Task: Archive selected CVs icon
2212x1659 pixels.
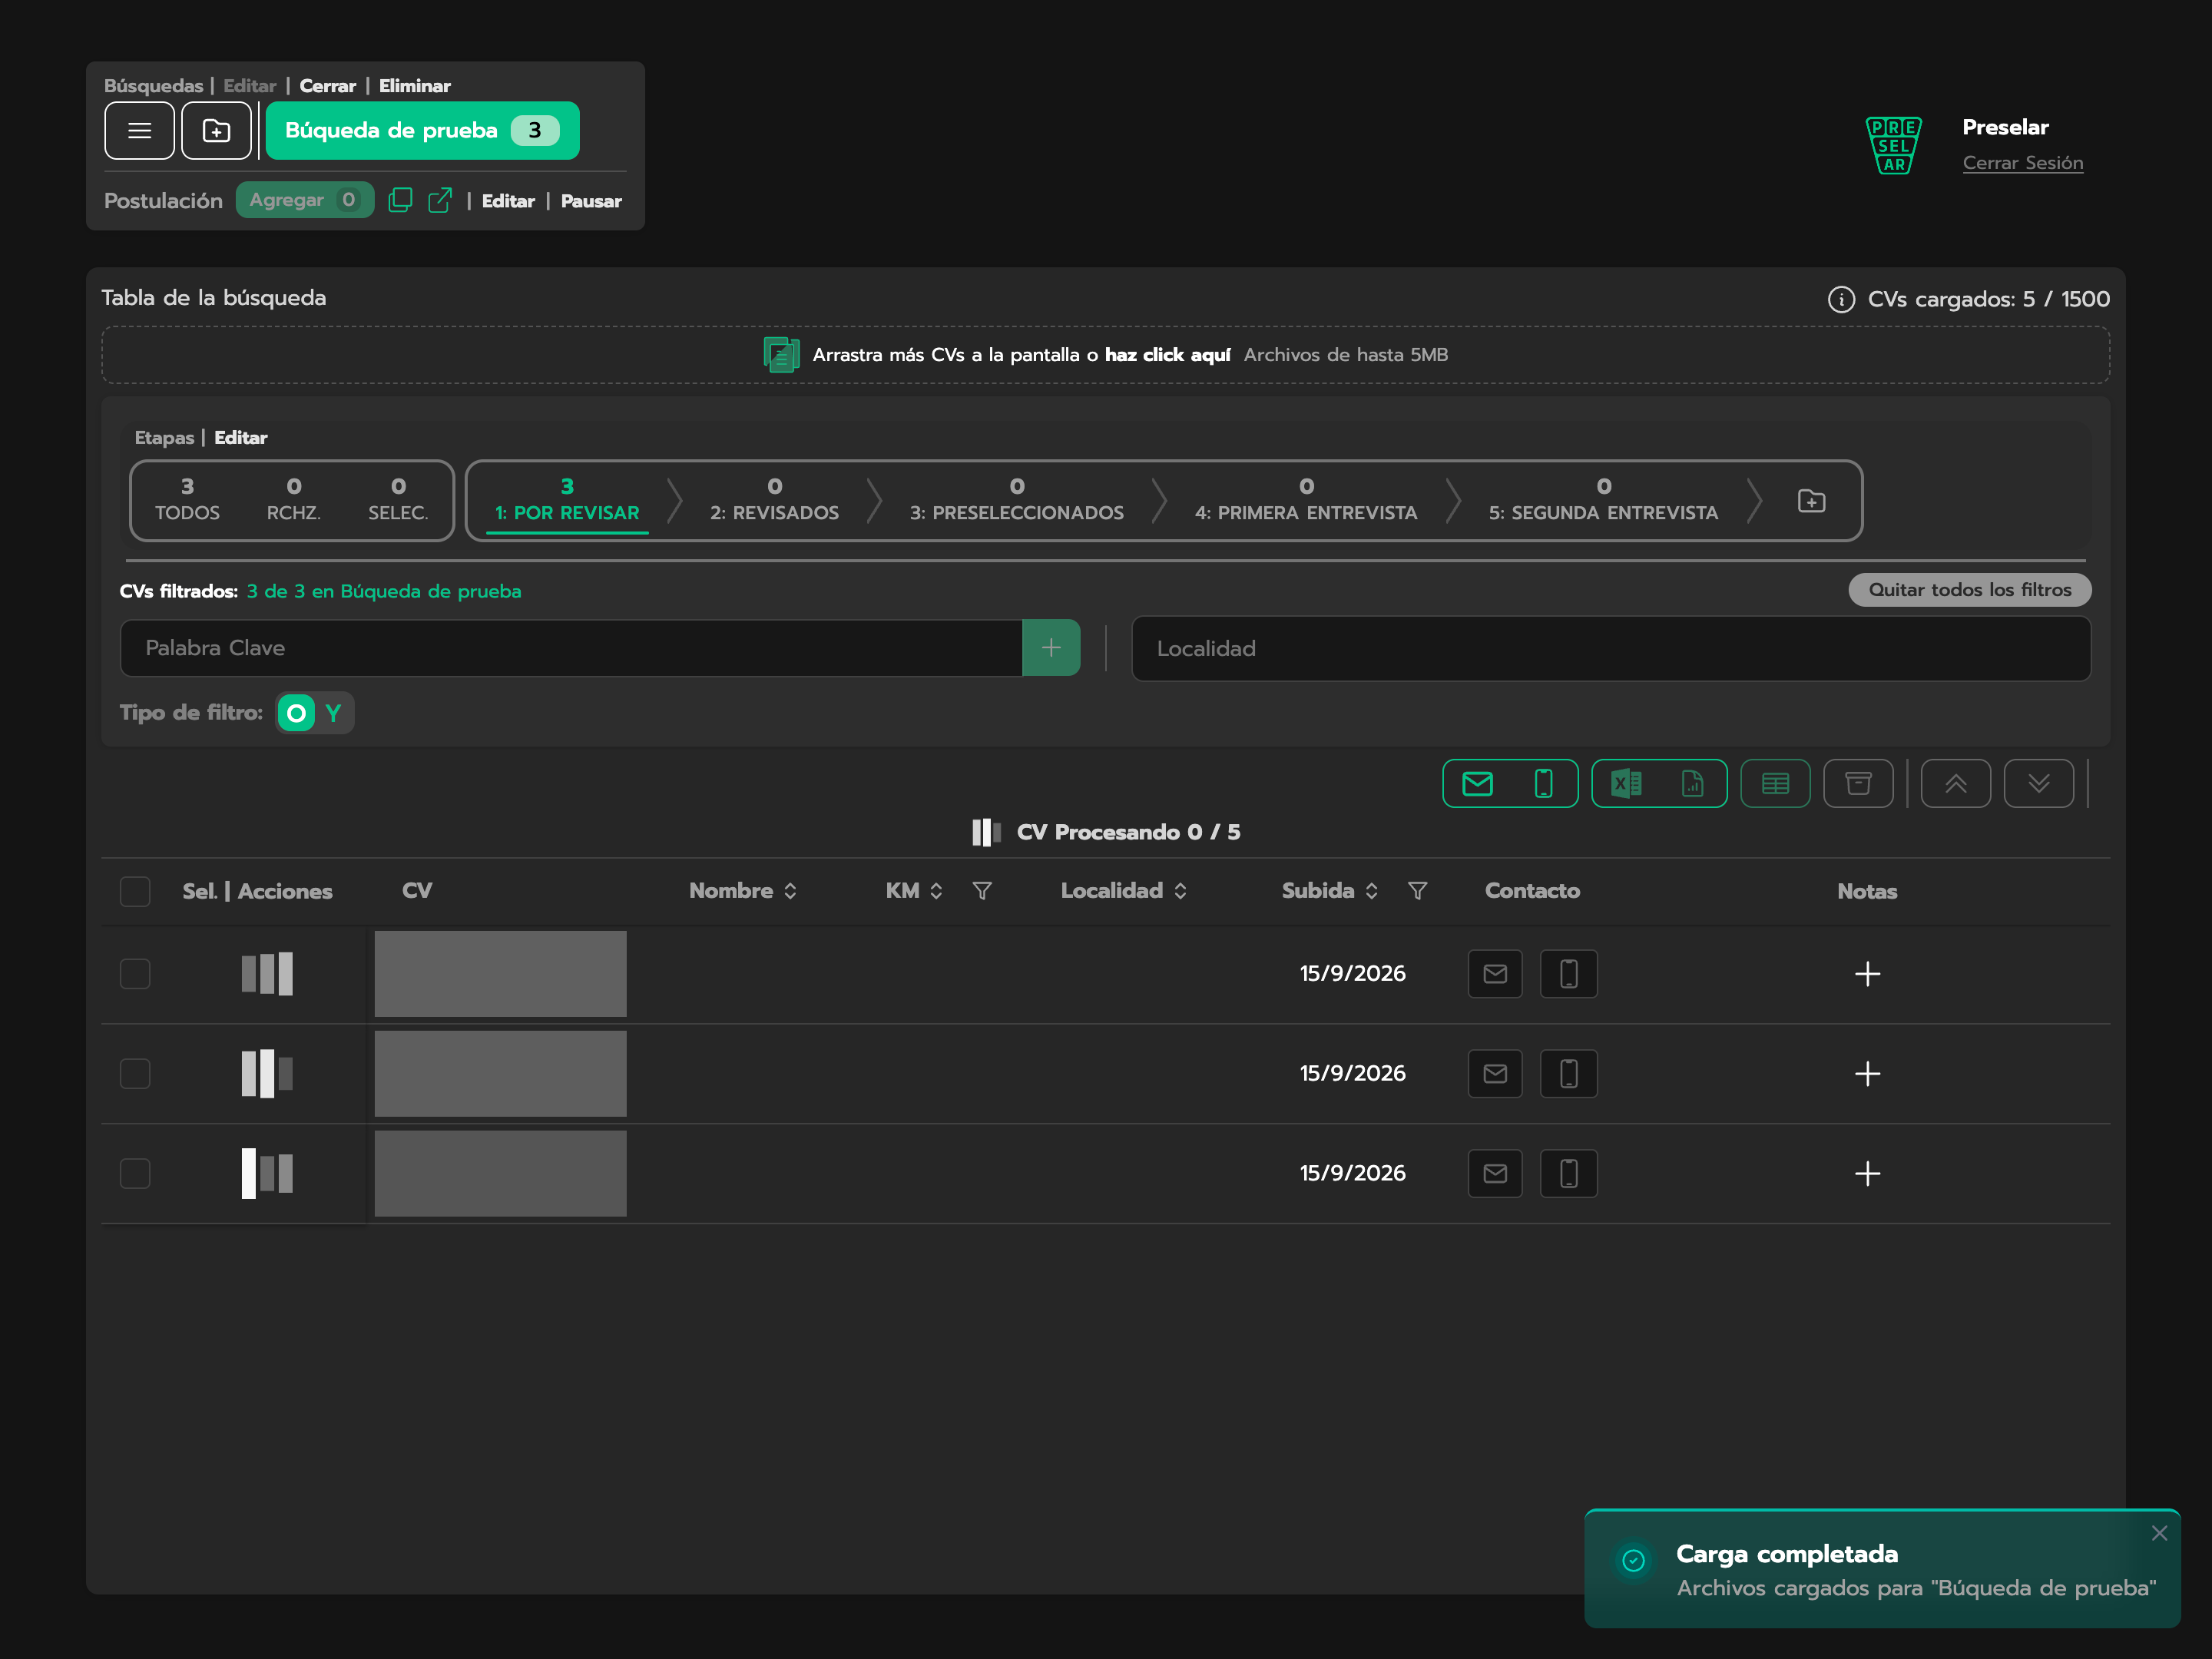Action: [1858, 783]
